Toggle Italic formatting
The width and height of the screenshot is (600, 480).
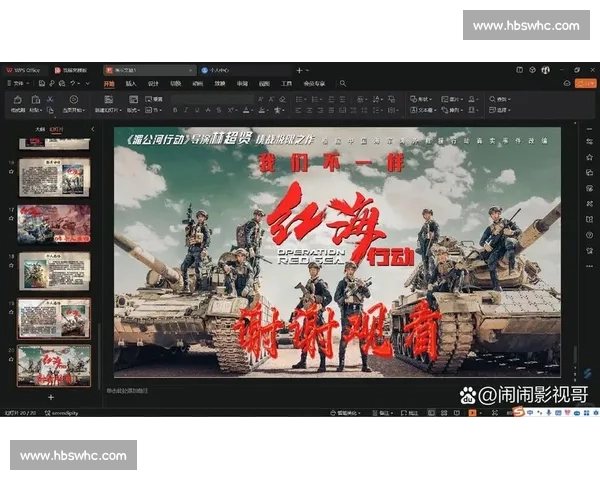[186, 110]
